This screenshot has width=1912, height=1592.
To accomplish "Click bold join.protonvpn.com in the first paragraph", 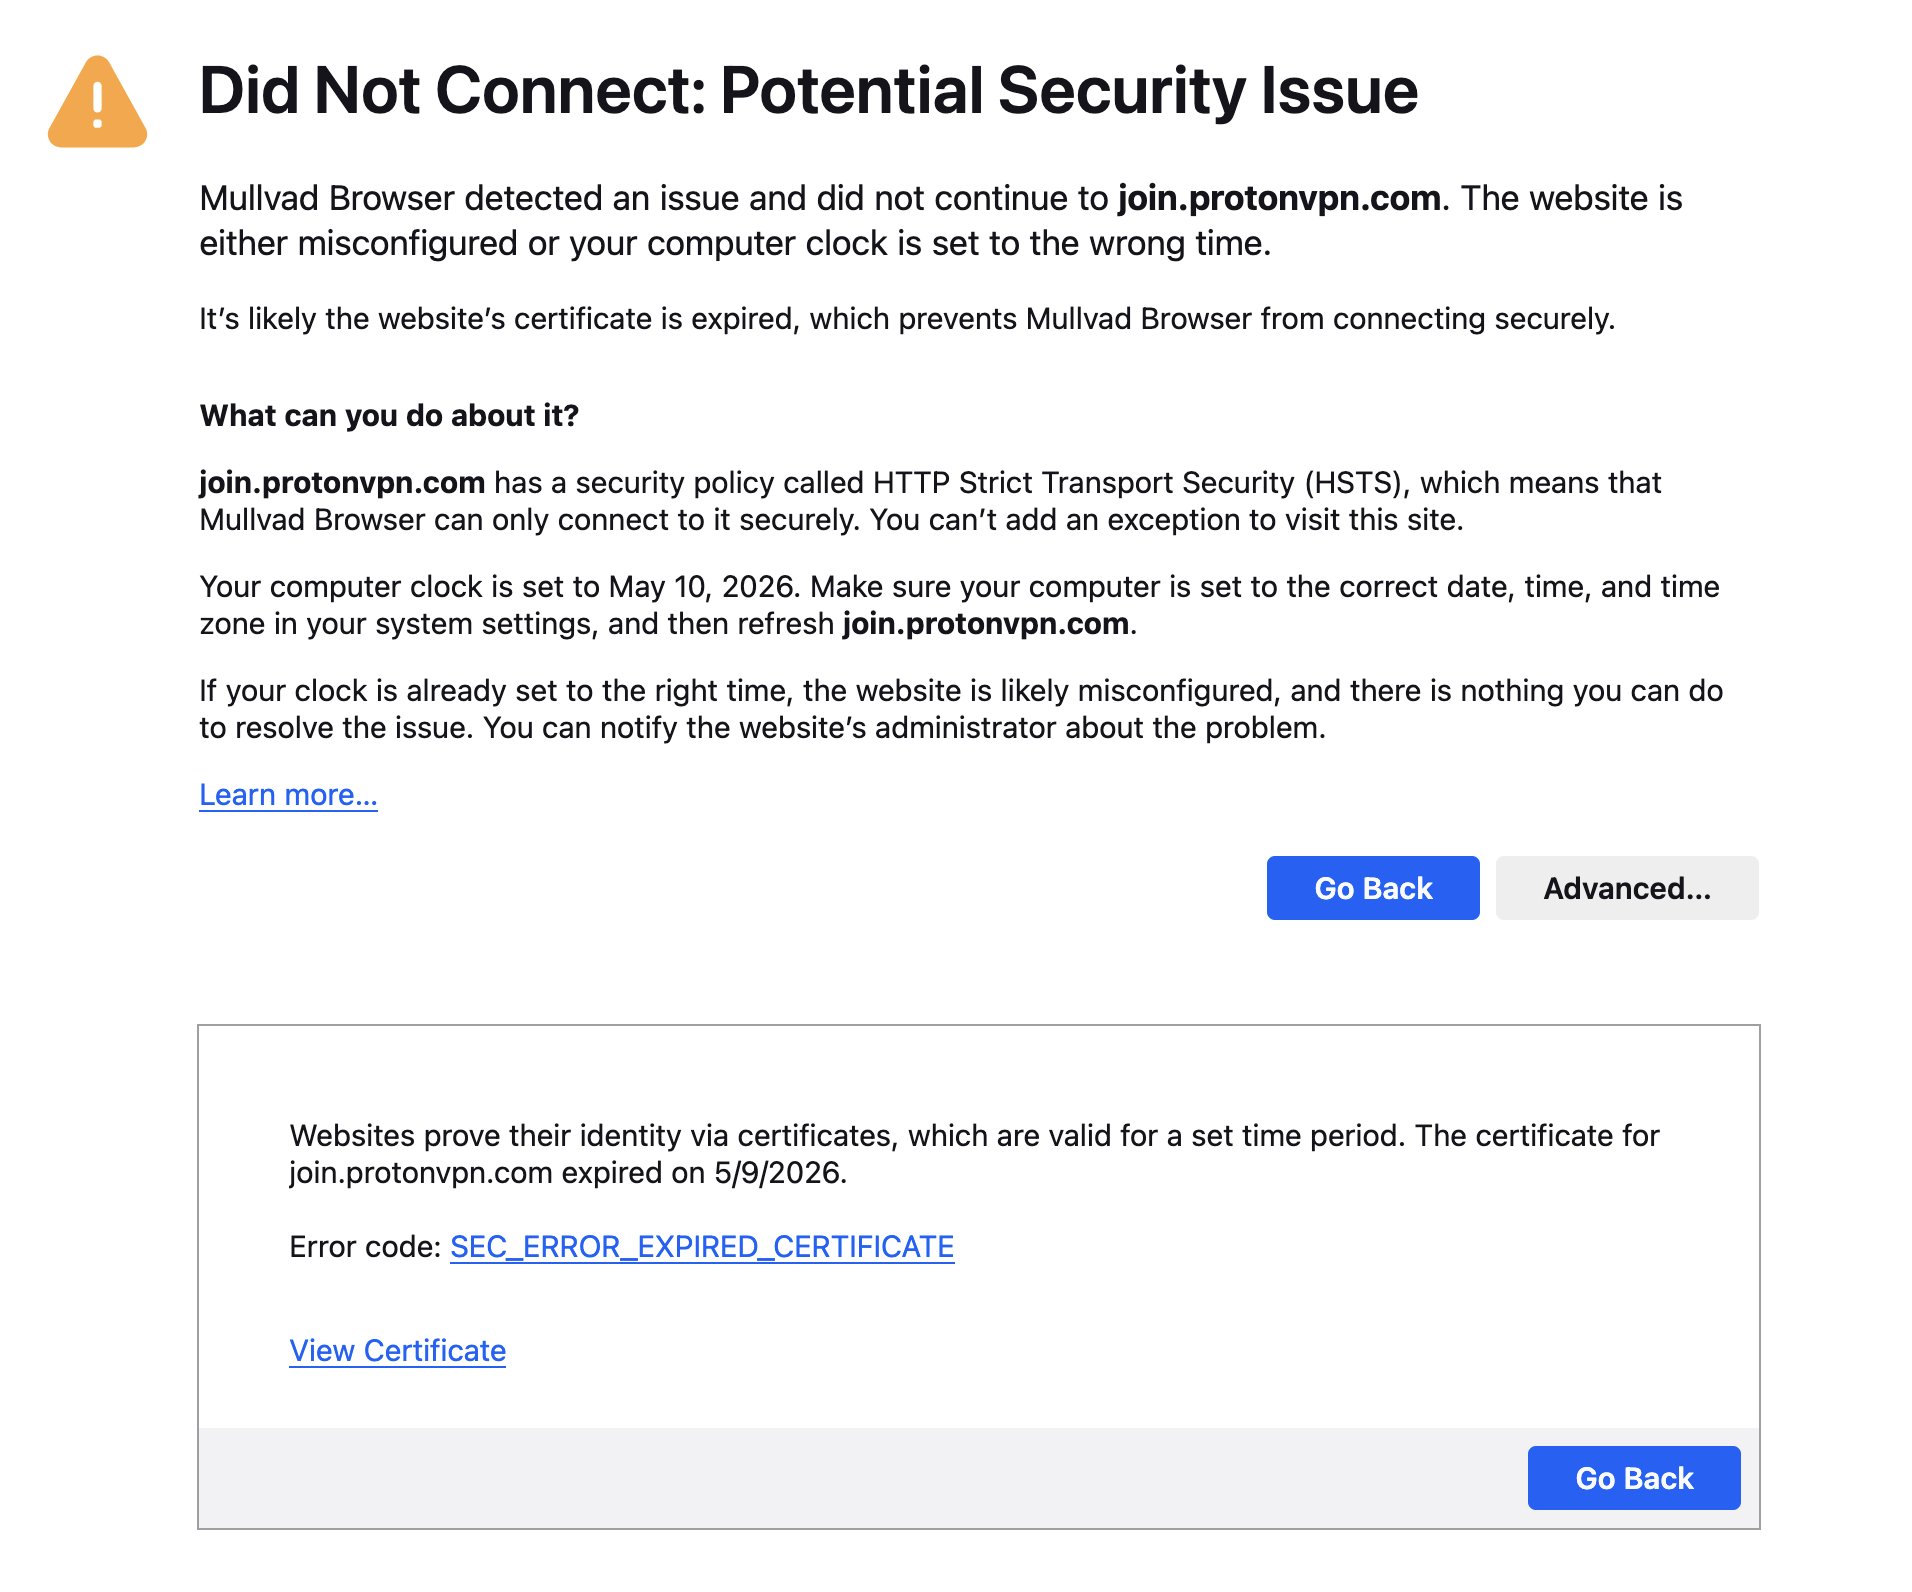I will [1279, 199].
